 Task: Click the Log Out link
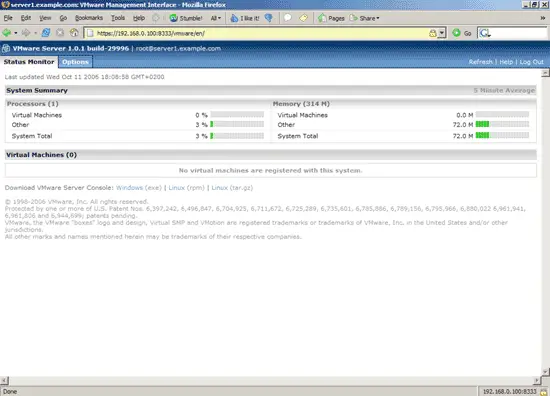531,62
